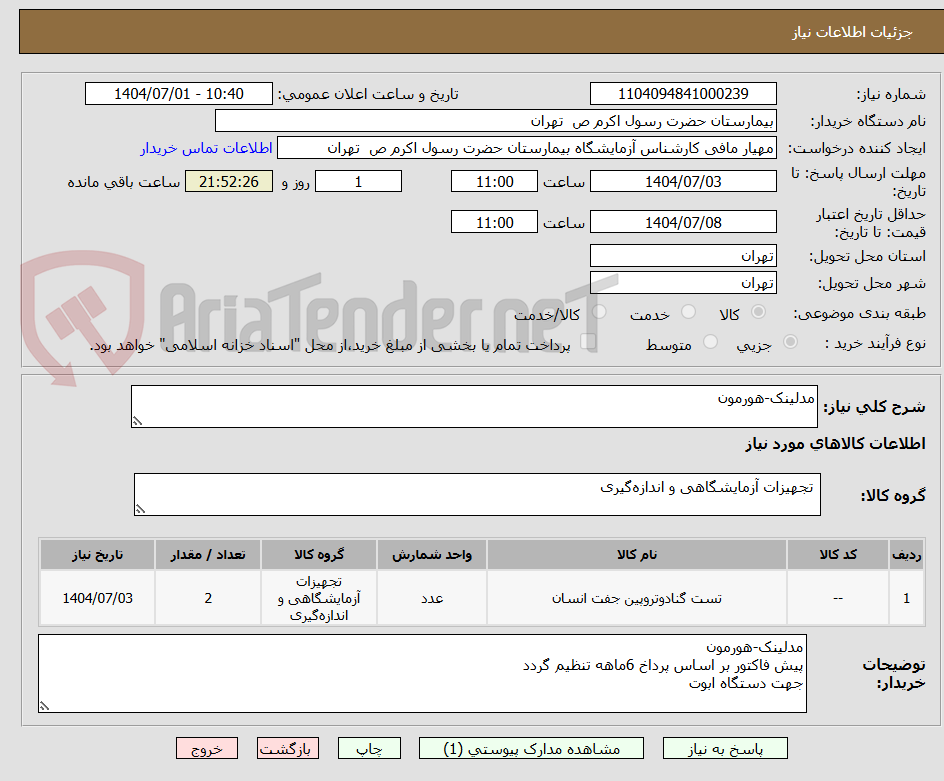Click the public announcement date field
This screenshot has height=781, width=944.
178,93
